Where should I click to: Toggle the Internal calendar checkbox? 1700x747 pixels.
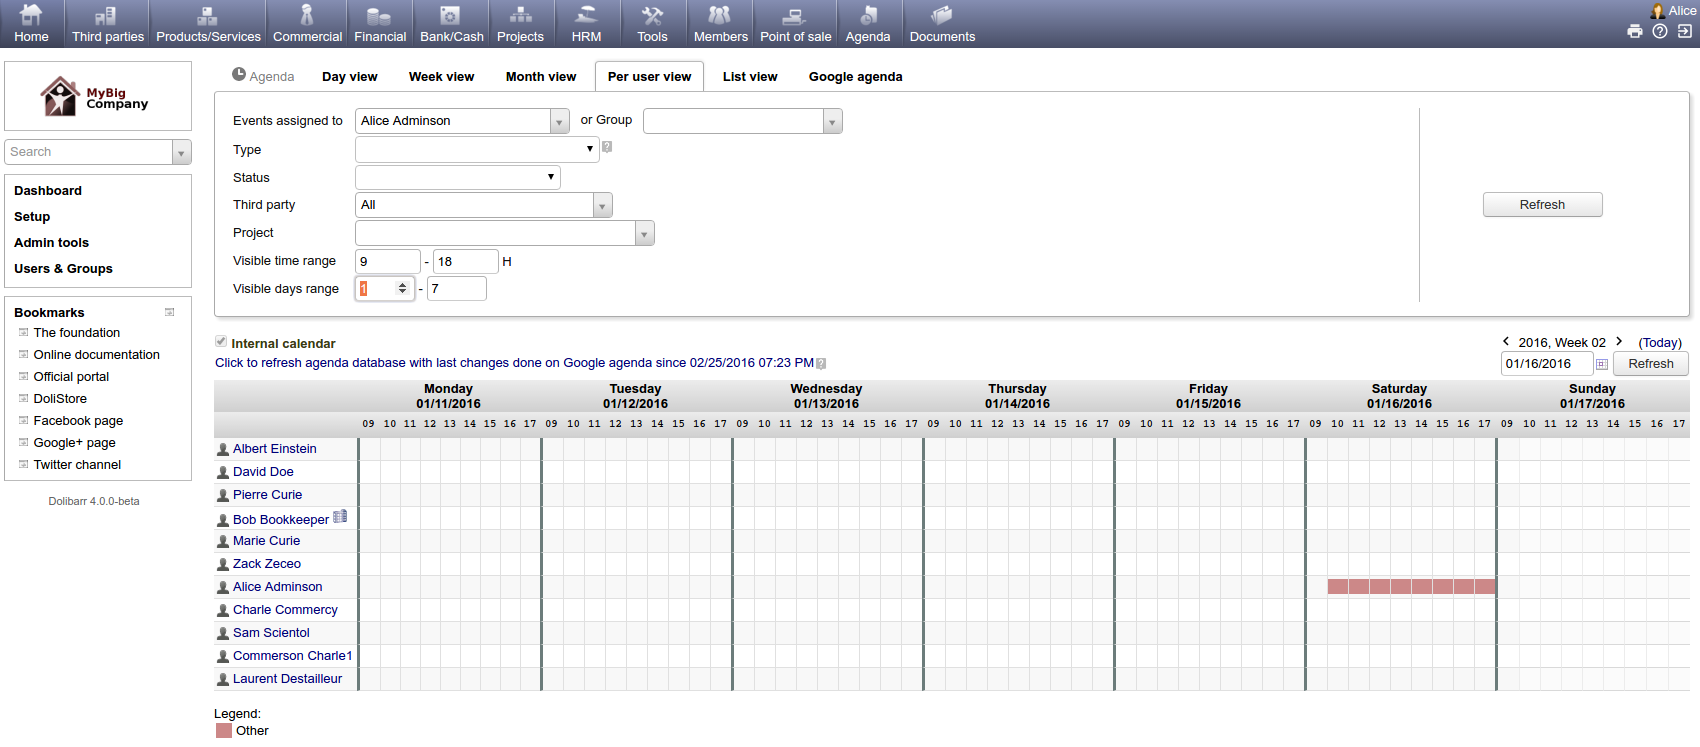(221, 342)
